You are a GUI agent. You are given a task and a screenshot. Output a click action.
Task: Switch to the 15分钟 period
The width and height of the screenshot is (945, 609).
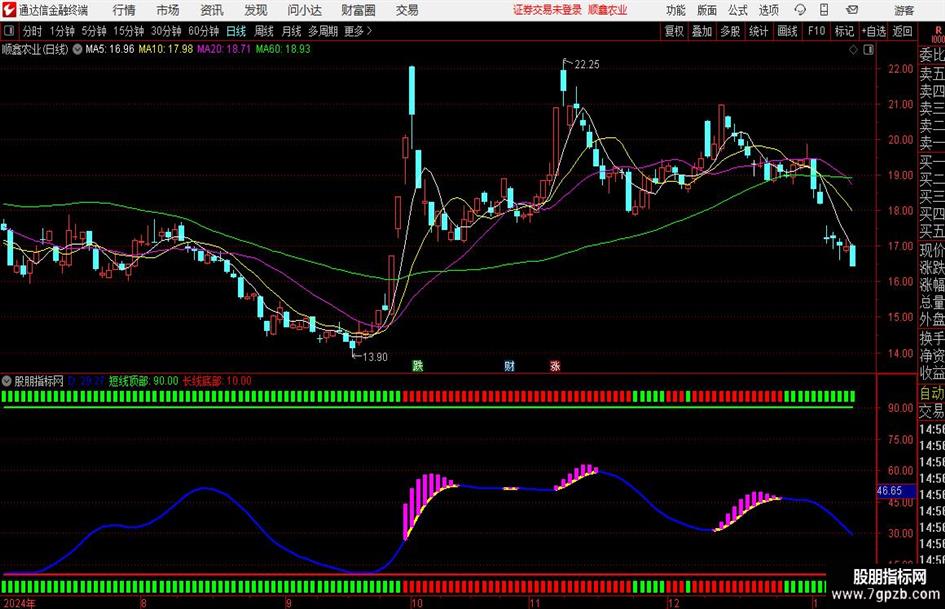tap(128, 31)
